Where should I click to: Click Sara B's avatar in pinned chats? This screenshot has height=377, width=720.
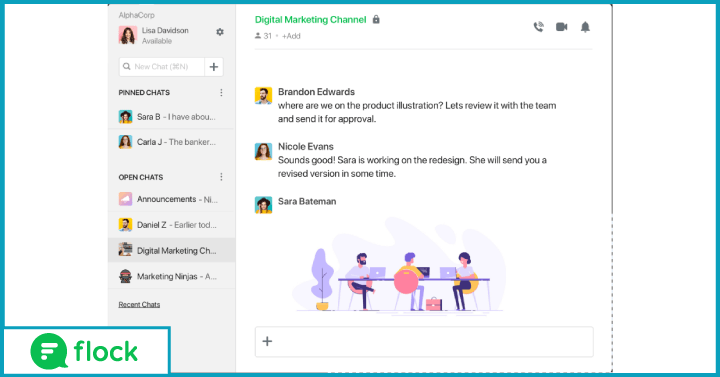coord(125,117)
